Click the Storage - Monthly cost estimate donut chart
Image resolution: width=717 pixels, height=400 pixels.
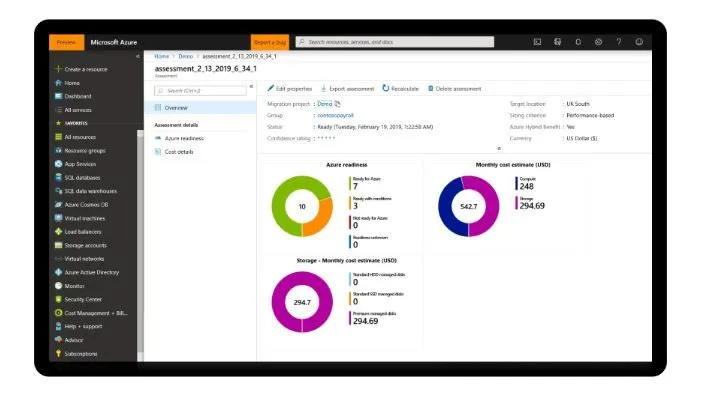click(x=302, y=302)
